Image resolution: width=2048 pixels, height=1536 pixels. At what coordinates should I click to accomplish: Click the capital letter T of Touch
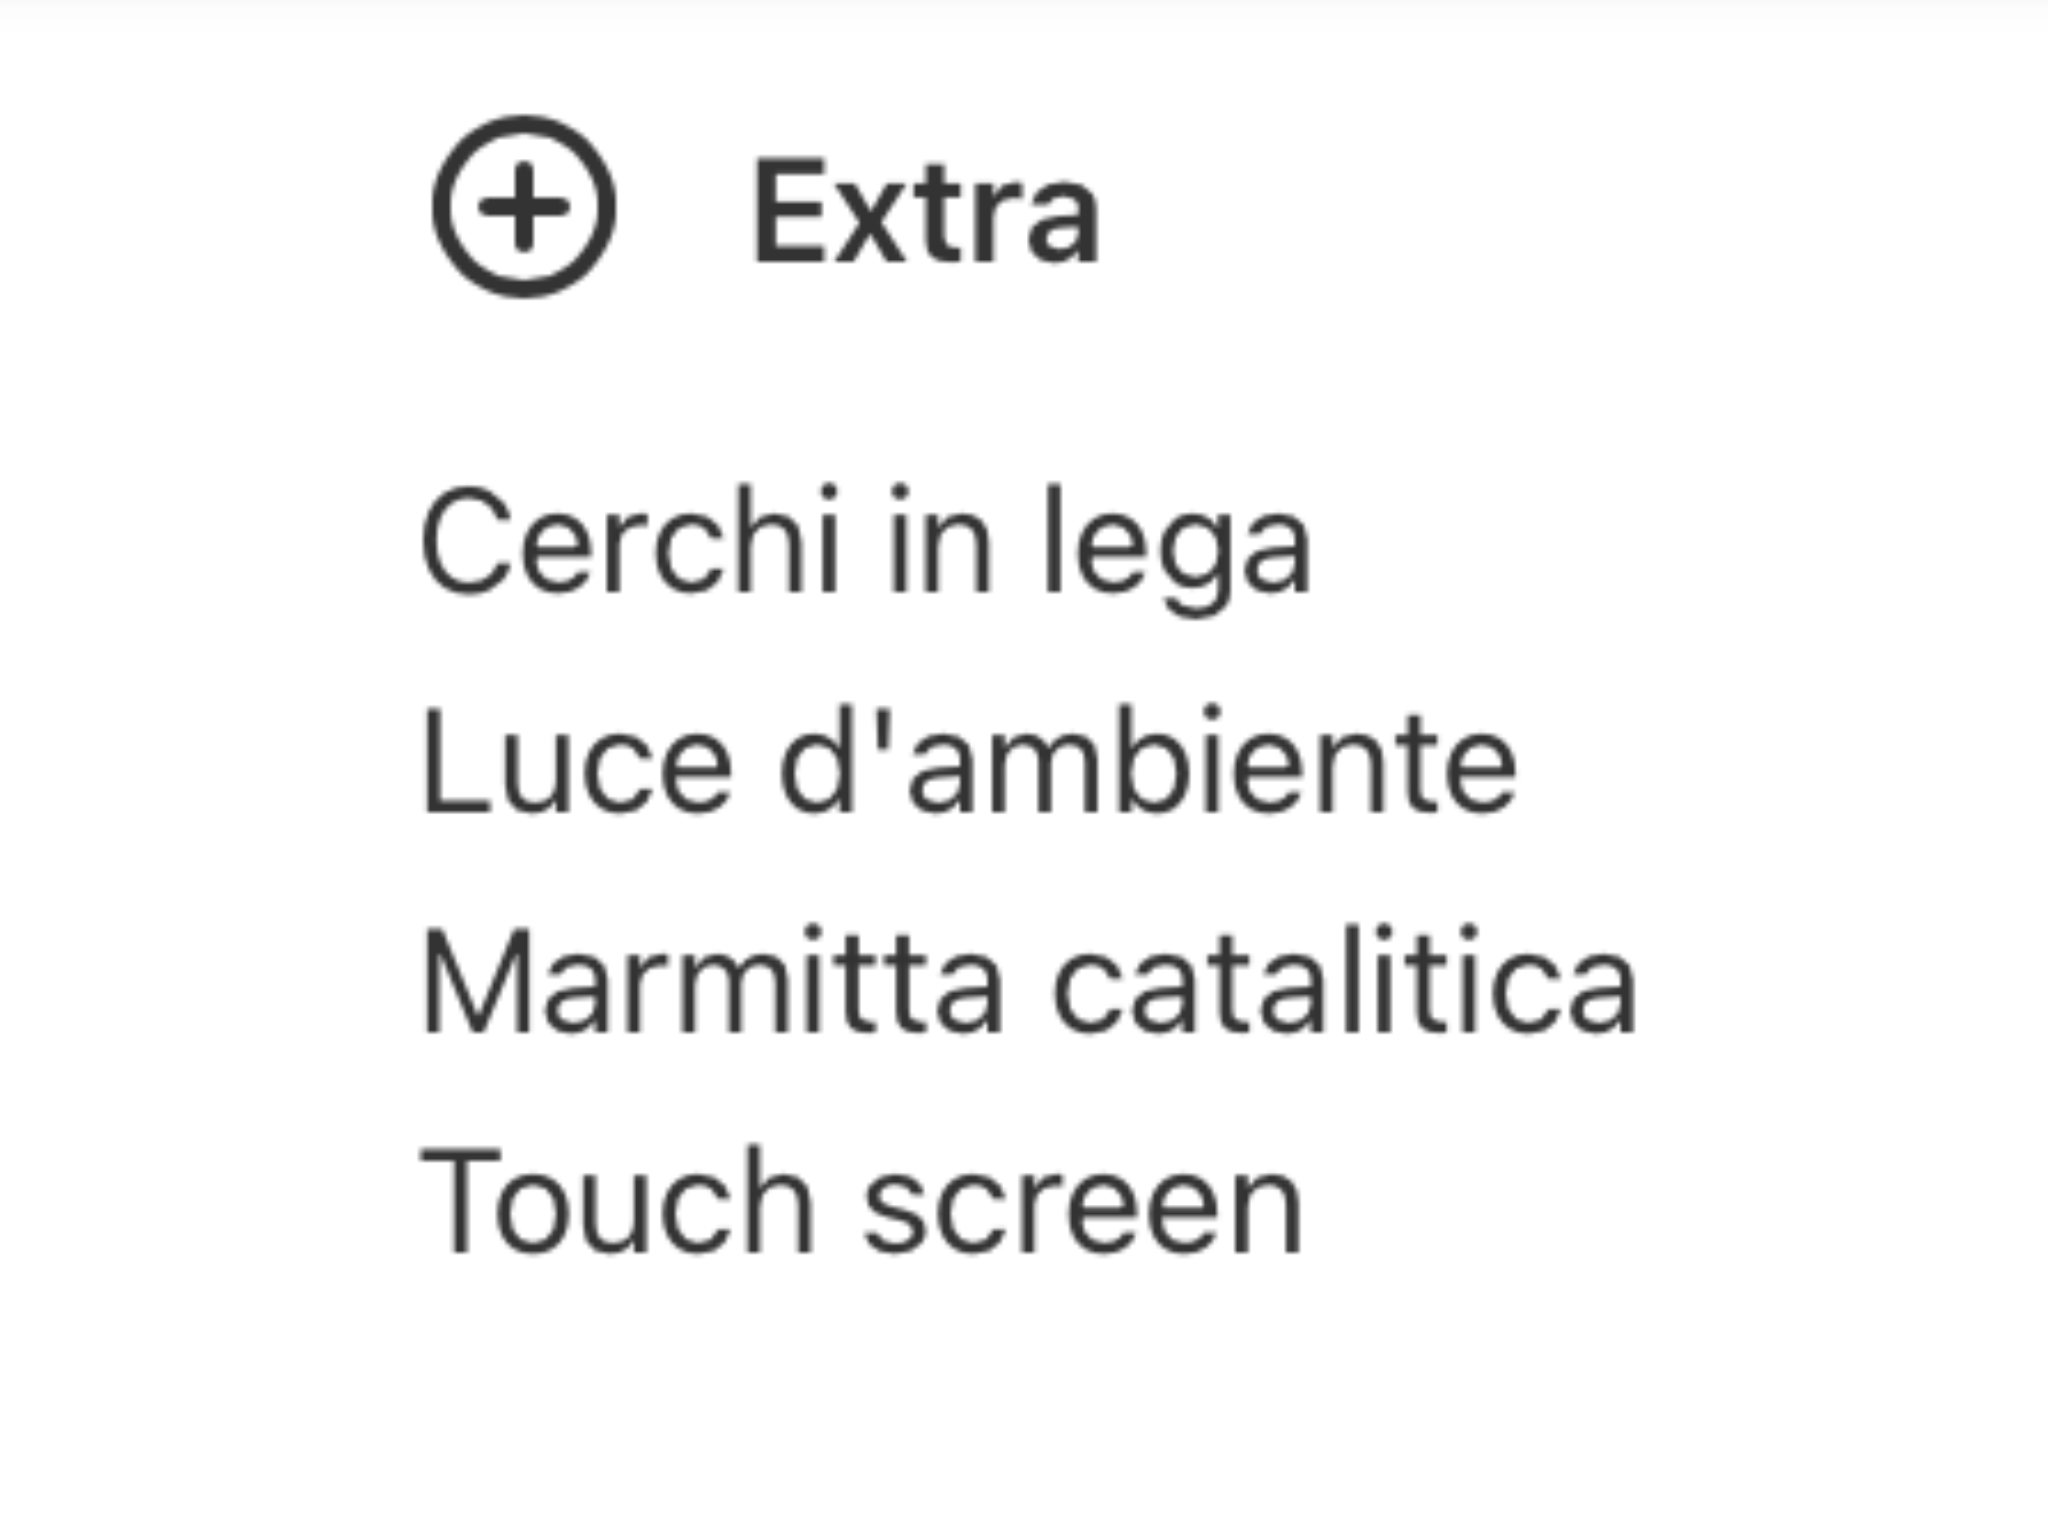click(460, 1201)
